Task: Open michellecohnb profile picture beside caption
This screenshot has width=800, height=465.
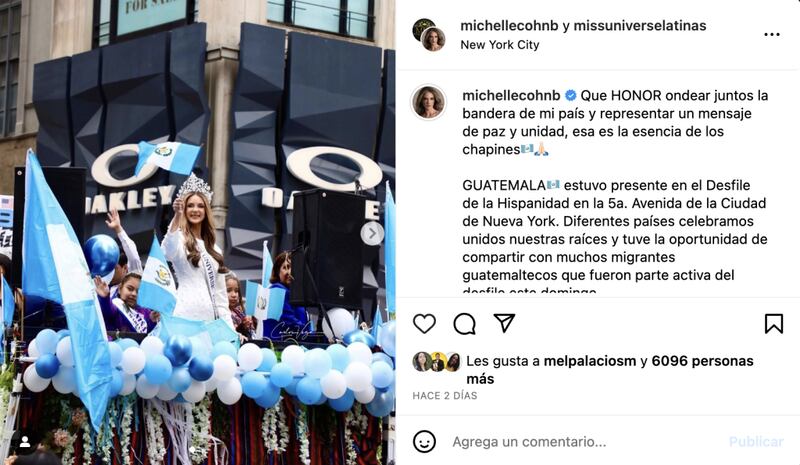Action: pyautogui.click(x=429, y=102)
